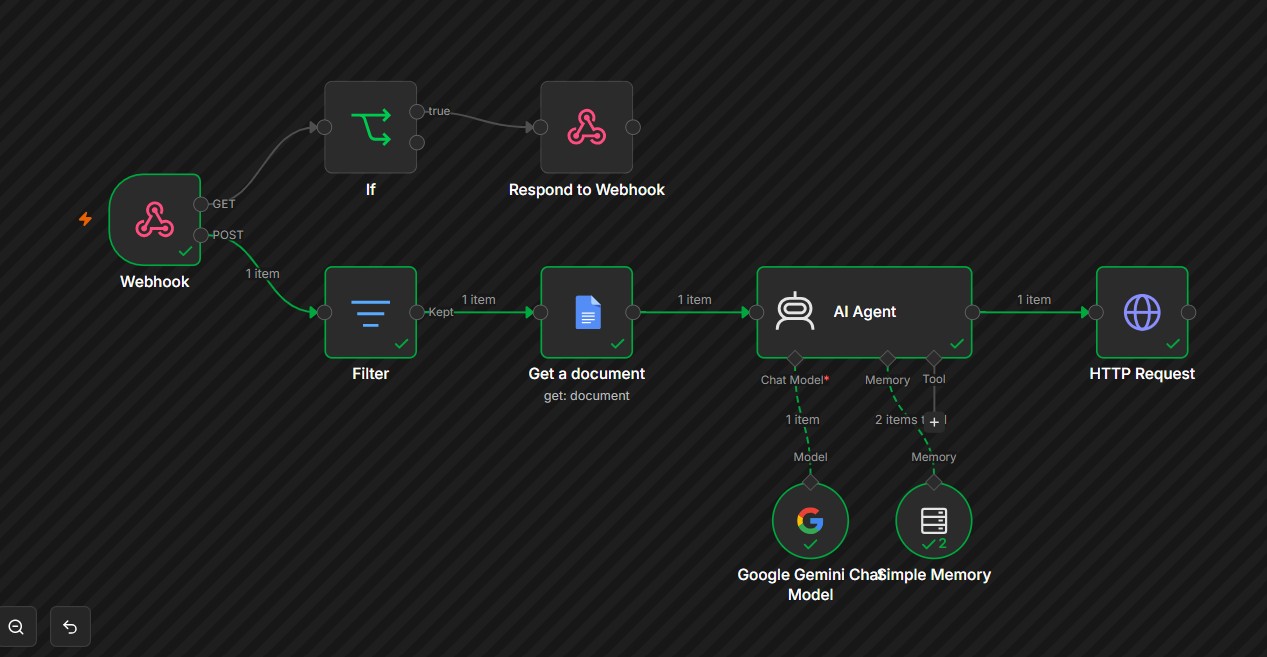Click '1 item' label before AI Agent
Viewport: 1267px width, 657px height.
[x=694, y=300]
